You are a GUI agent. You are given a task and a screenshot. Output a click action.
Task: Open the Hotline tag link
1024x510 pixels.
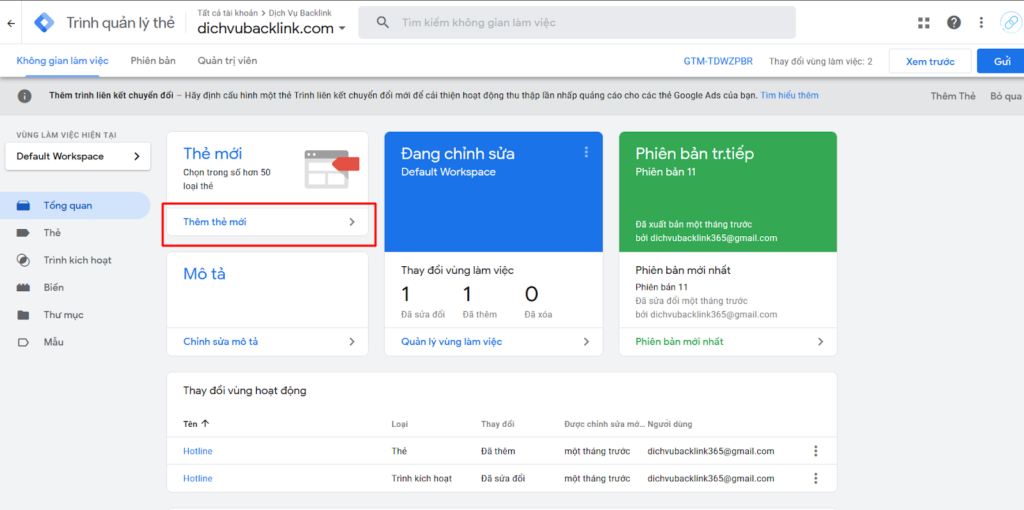[x=198, y=451]
